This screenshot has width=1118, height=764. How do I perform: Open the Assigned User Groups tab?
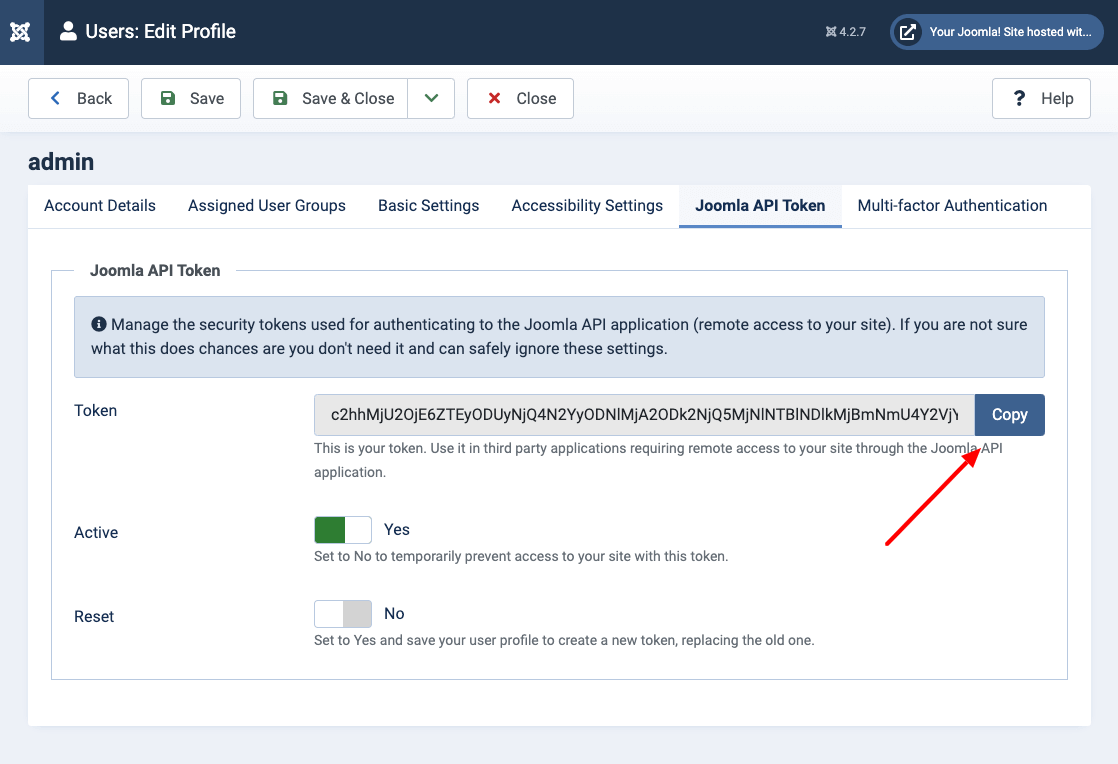(267, 206)
